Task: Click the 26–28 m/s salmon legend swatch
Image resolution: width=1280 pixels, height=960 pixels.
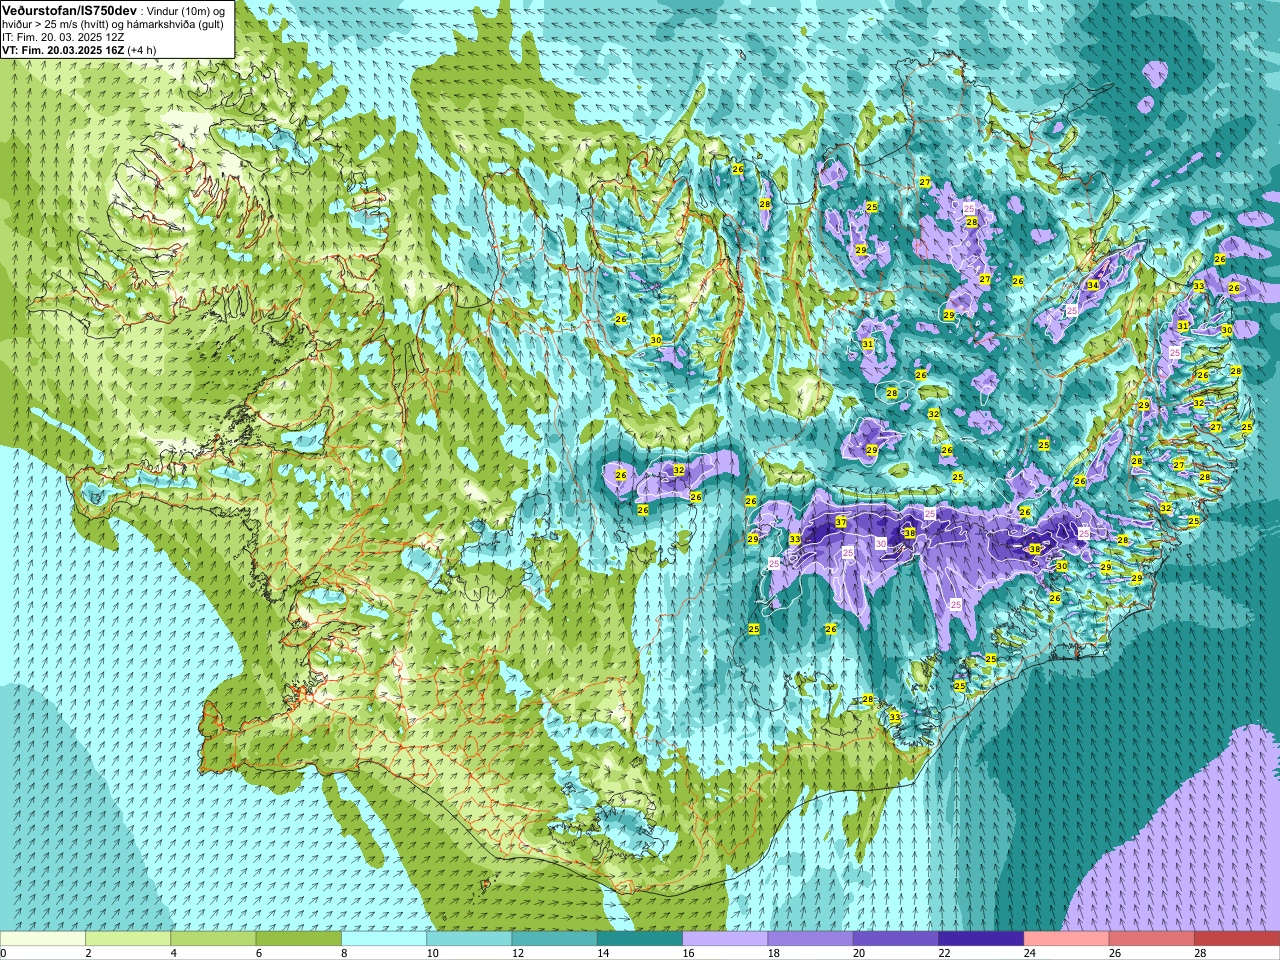Action: (x=1152, y=939)
